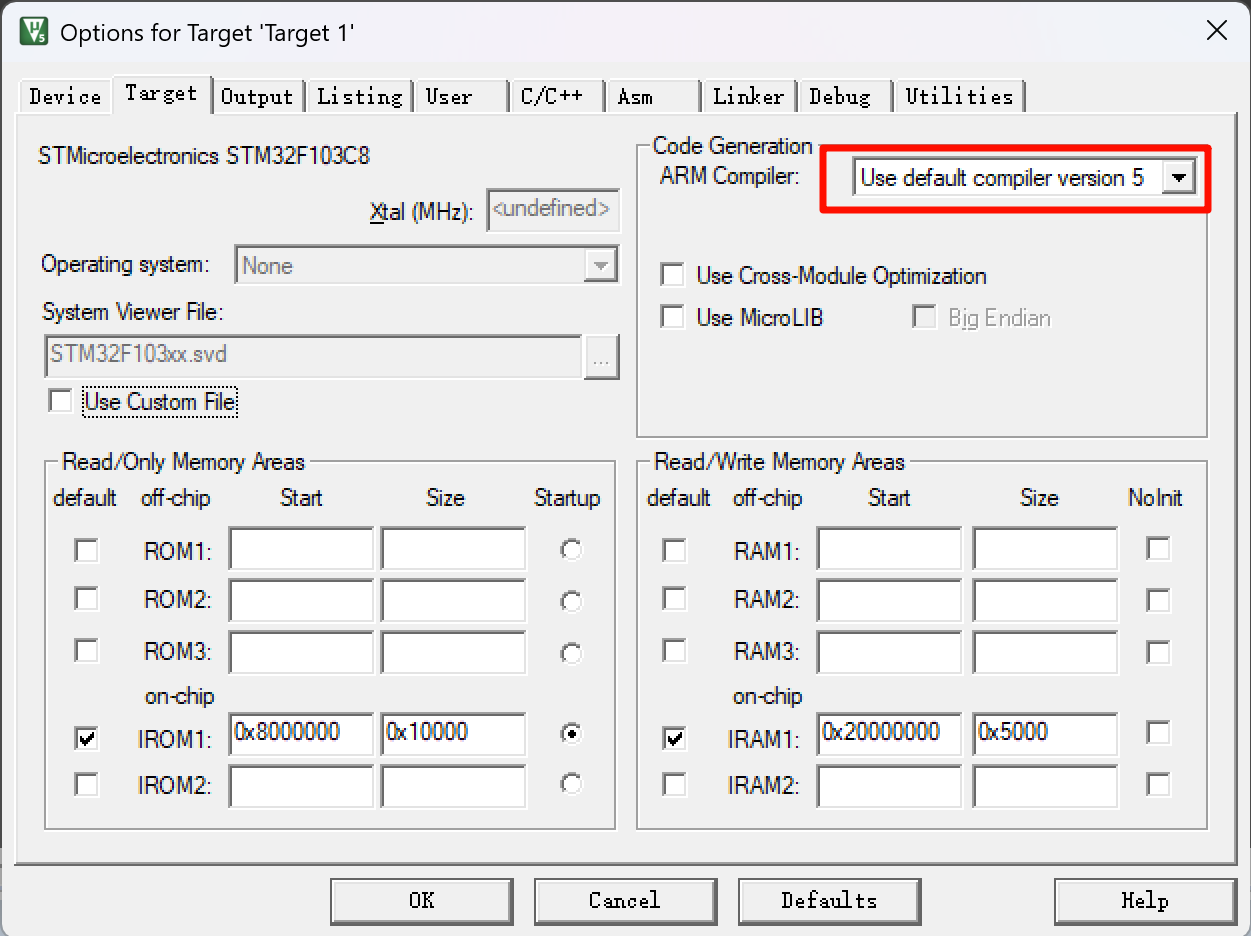The height and width of the screenshot is (936, 1251).
Task: Click the IRAM1 Size input field
Action: tap(1044, 733)
